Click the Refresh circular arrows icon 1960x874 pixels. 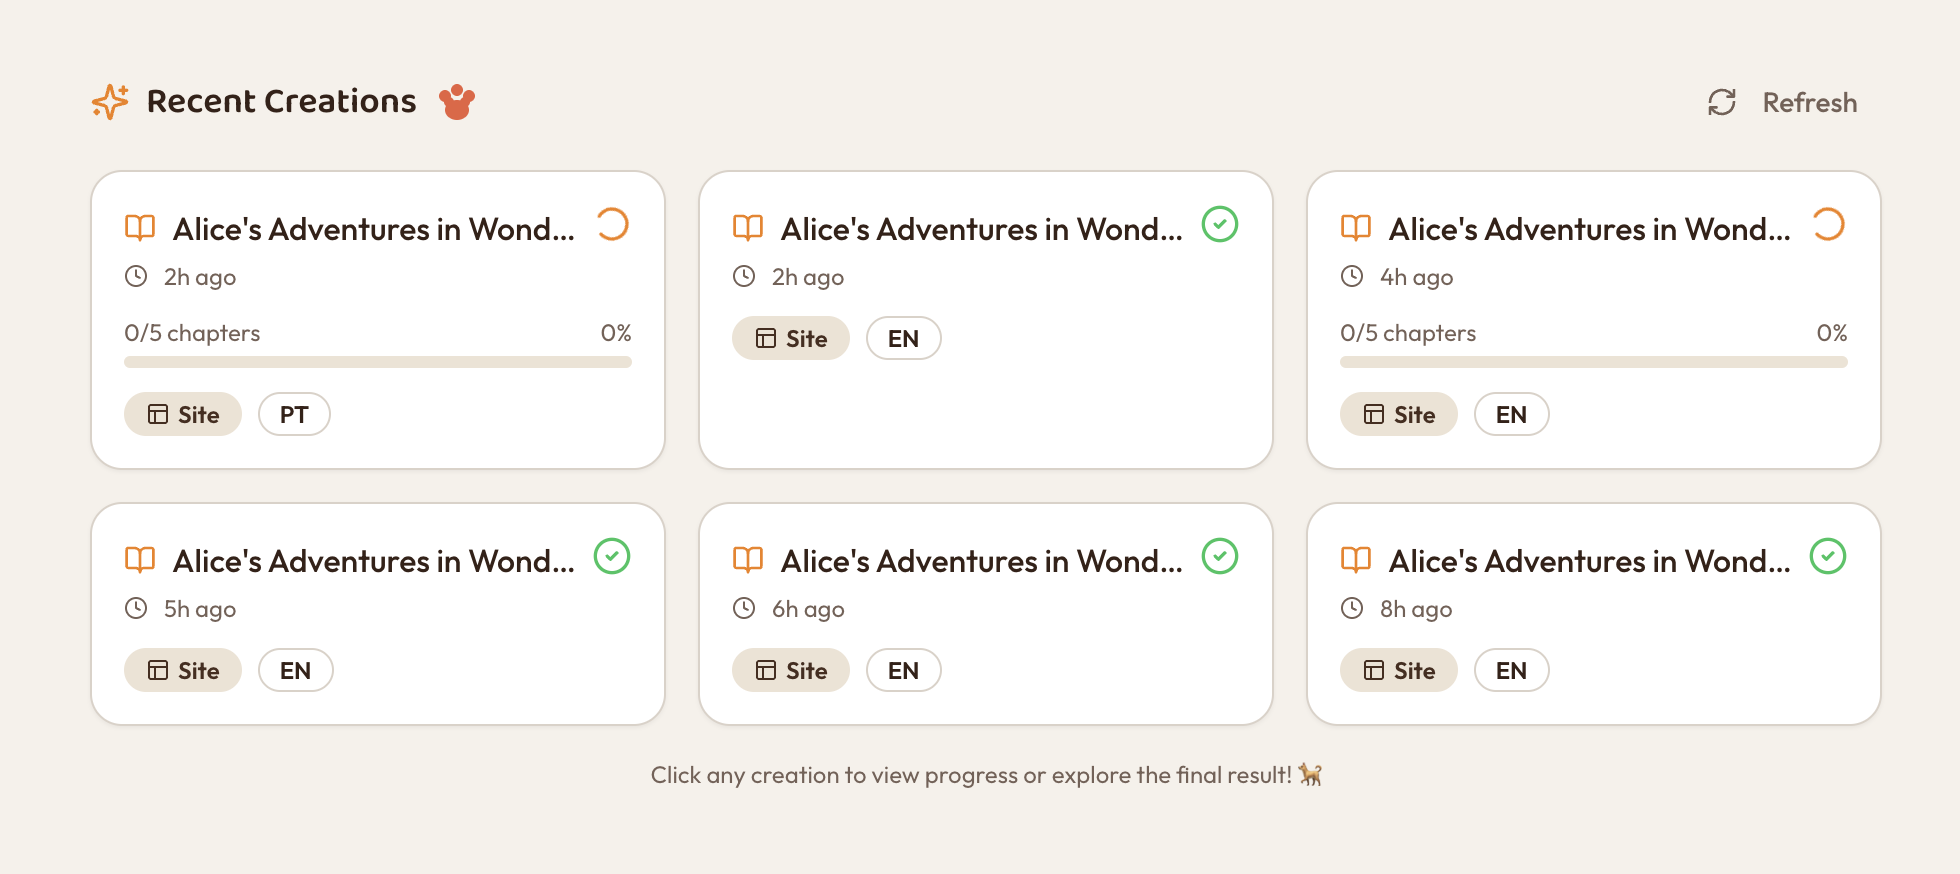(1721, 102)
